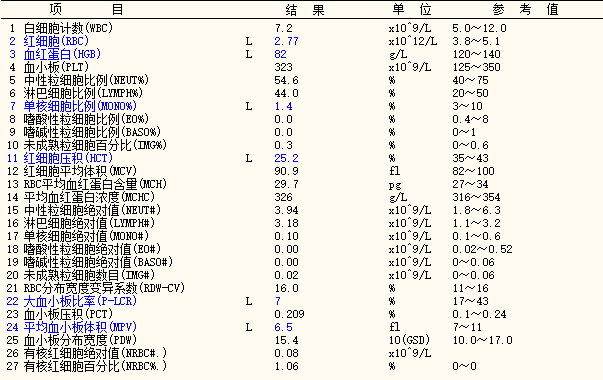Click the L flag beside RBC result
This screenshot has height=380, width=603.
(x=249, y=41)
